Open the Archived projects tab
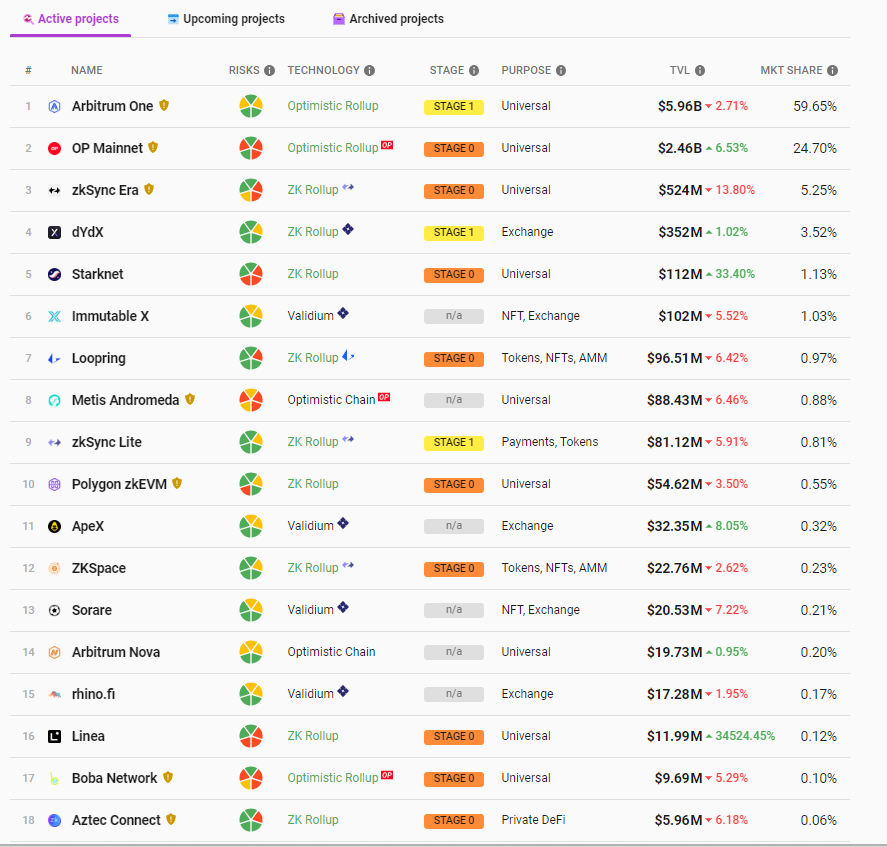The height and width of the screenshot is (847, 887). click(x=388, y=19)
